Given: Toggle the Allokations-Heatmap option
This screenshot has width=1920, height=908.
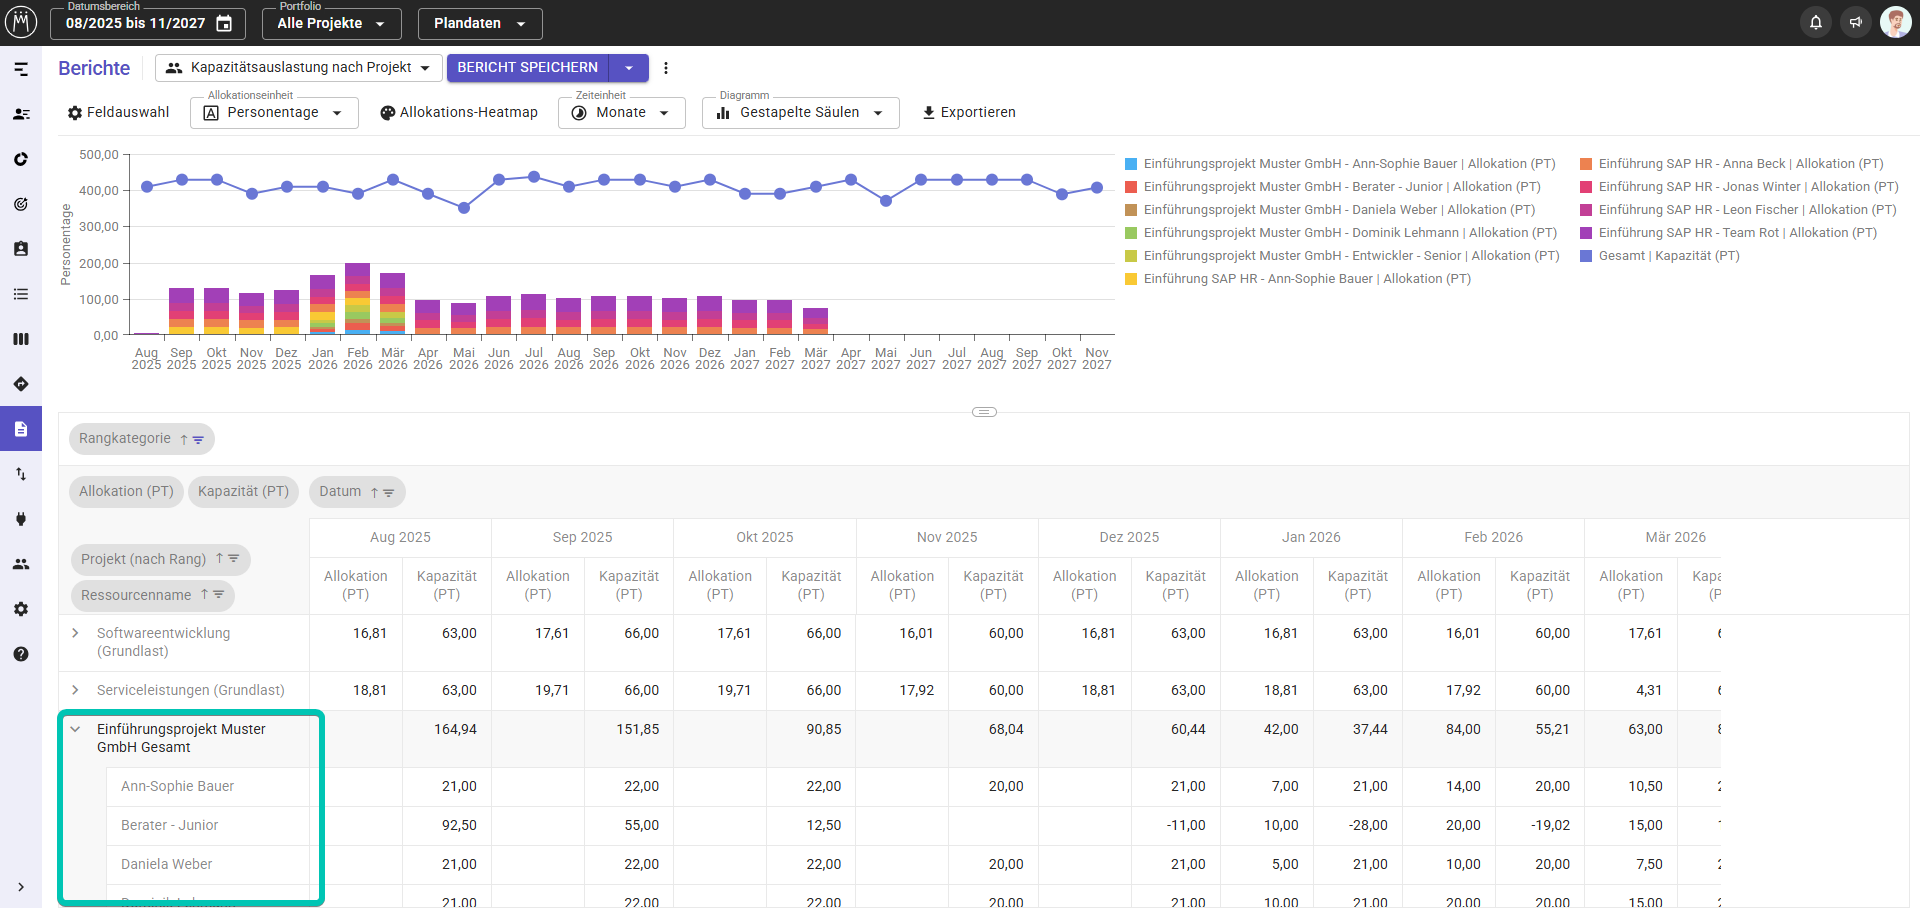Looking at the screenshot, I should click(x=459, y=113).
